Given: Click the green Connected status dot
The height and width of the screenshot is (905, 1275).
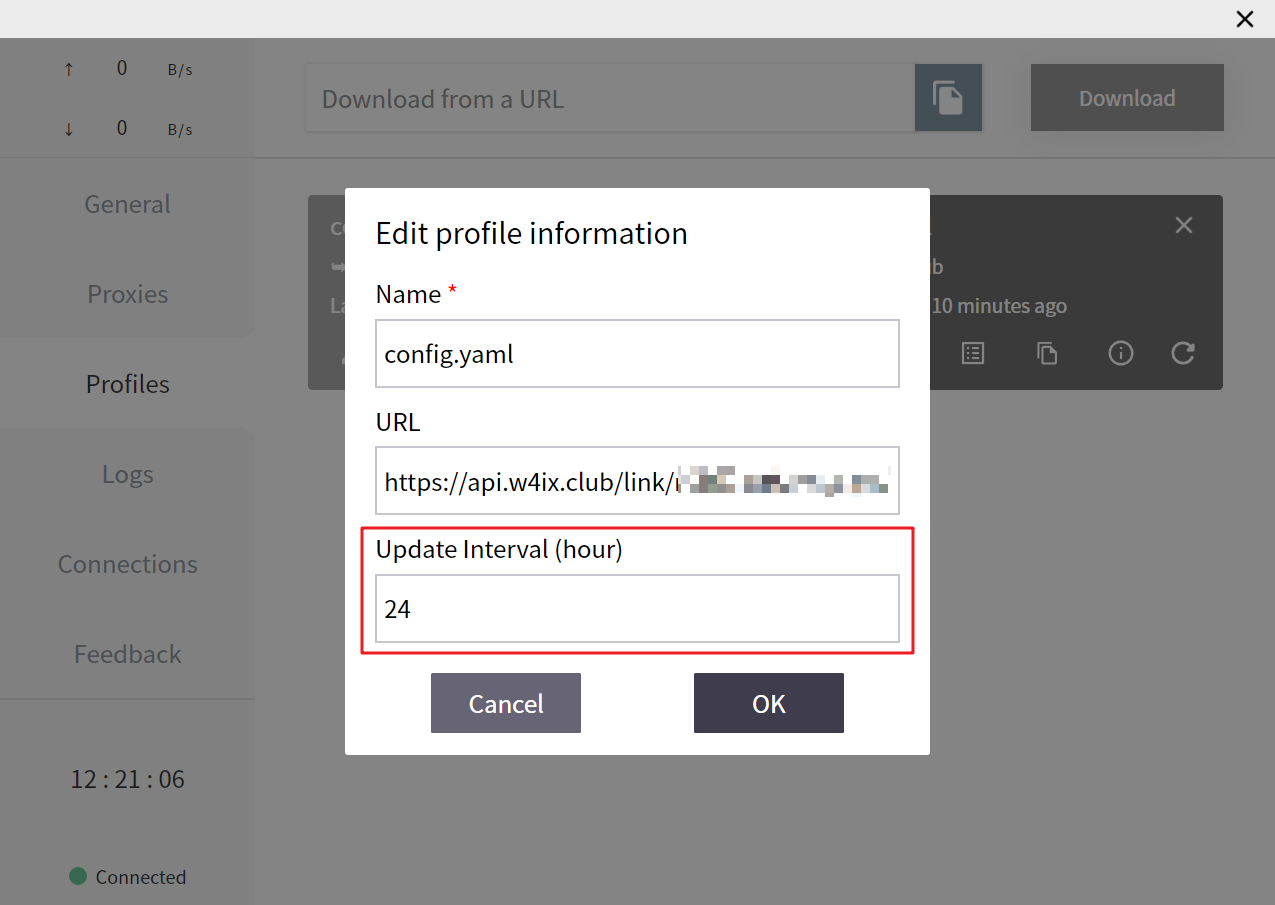Looking at the screenshot, I should click(x=78, y=876).
